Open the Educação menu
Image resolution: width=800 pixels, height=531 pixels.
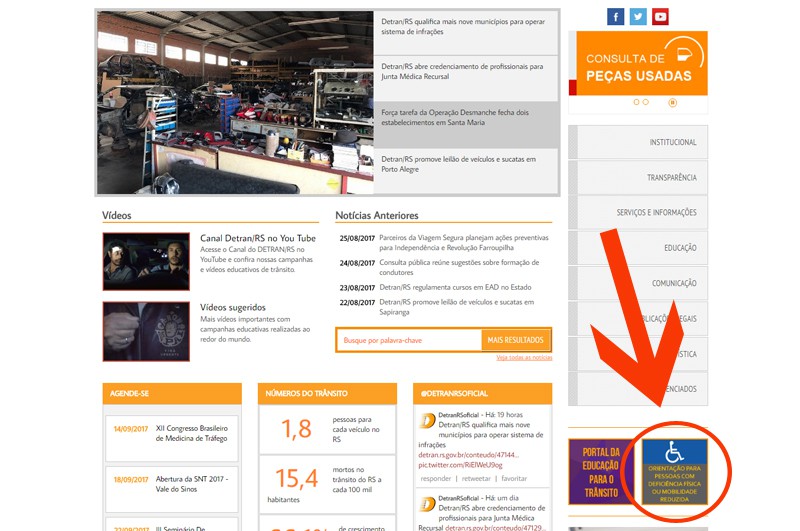pyautogui.click(x=638, y=247)
